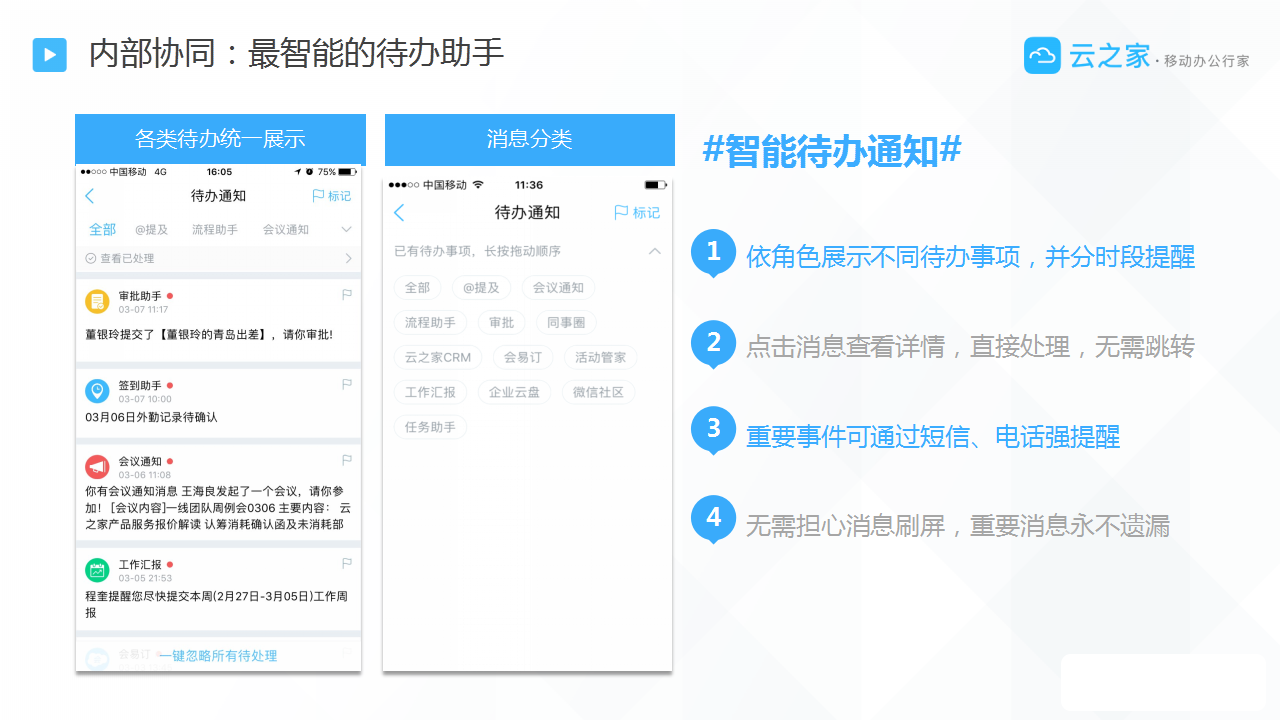The height and width of the screenshot is (720, 1280).
Task: Tap Wi-Fi icon in right phone status bar
Action: tap(478, 185)
